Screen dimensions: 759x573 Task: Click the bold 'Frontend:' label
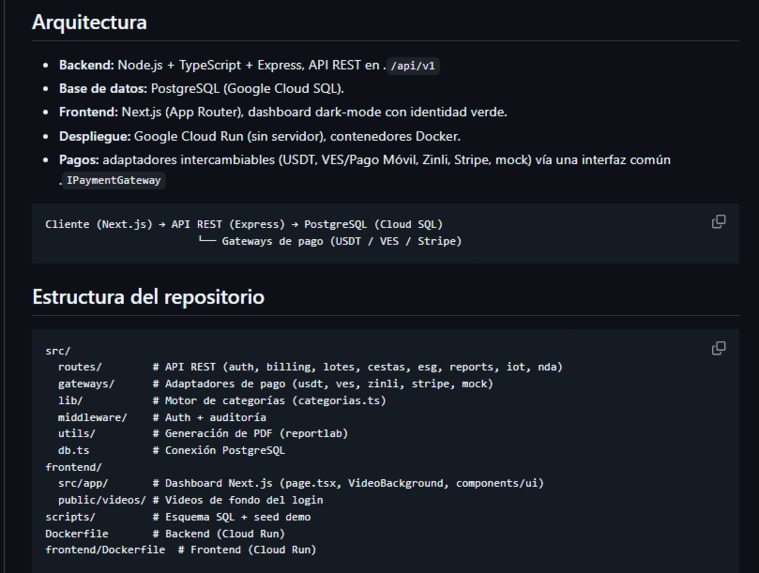click(x=89, y=112)
